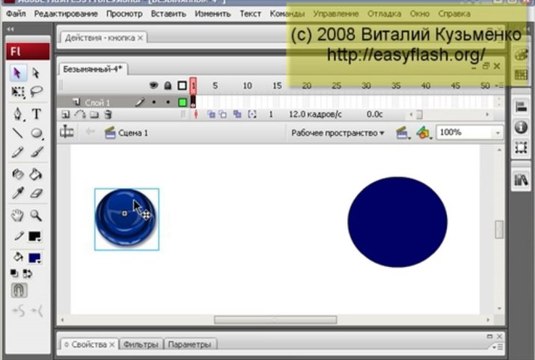This screenshot has height=360, width=535.
Task: Select the Pen tool
Action: click(17, 114)
